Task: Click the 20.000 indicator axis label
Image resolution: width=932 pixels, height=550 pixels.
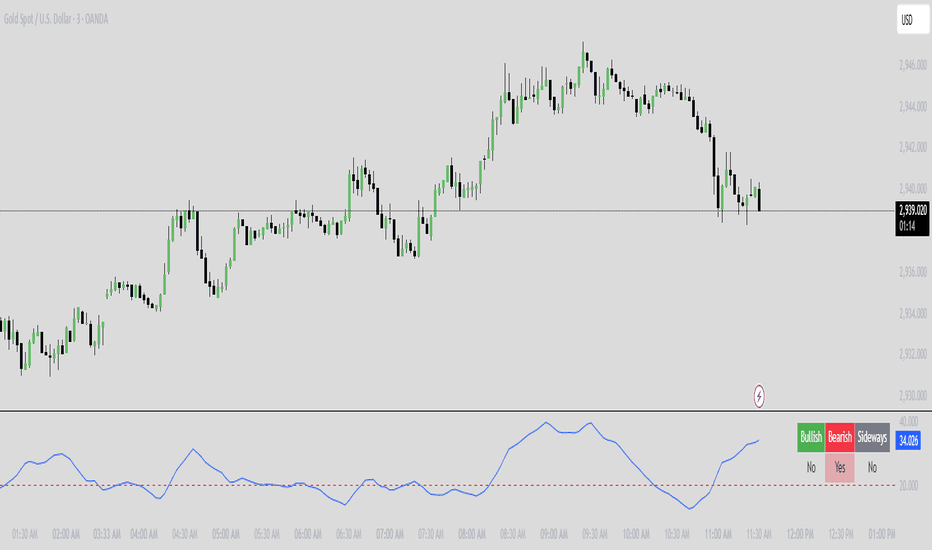Action: [908, 486]
